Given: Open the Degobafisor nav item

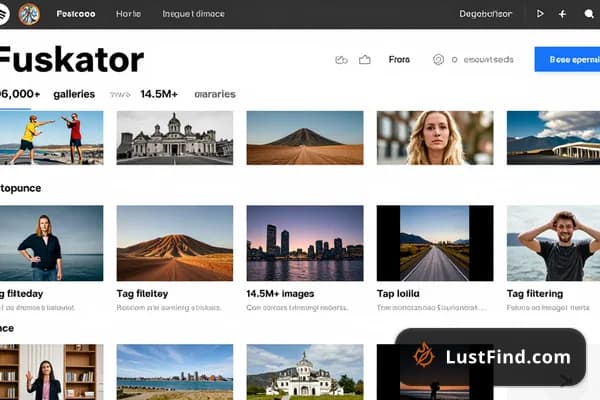Looking at the screenshot, I should click(485, 14).
